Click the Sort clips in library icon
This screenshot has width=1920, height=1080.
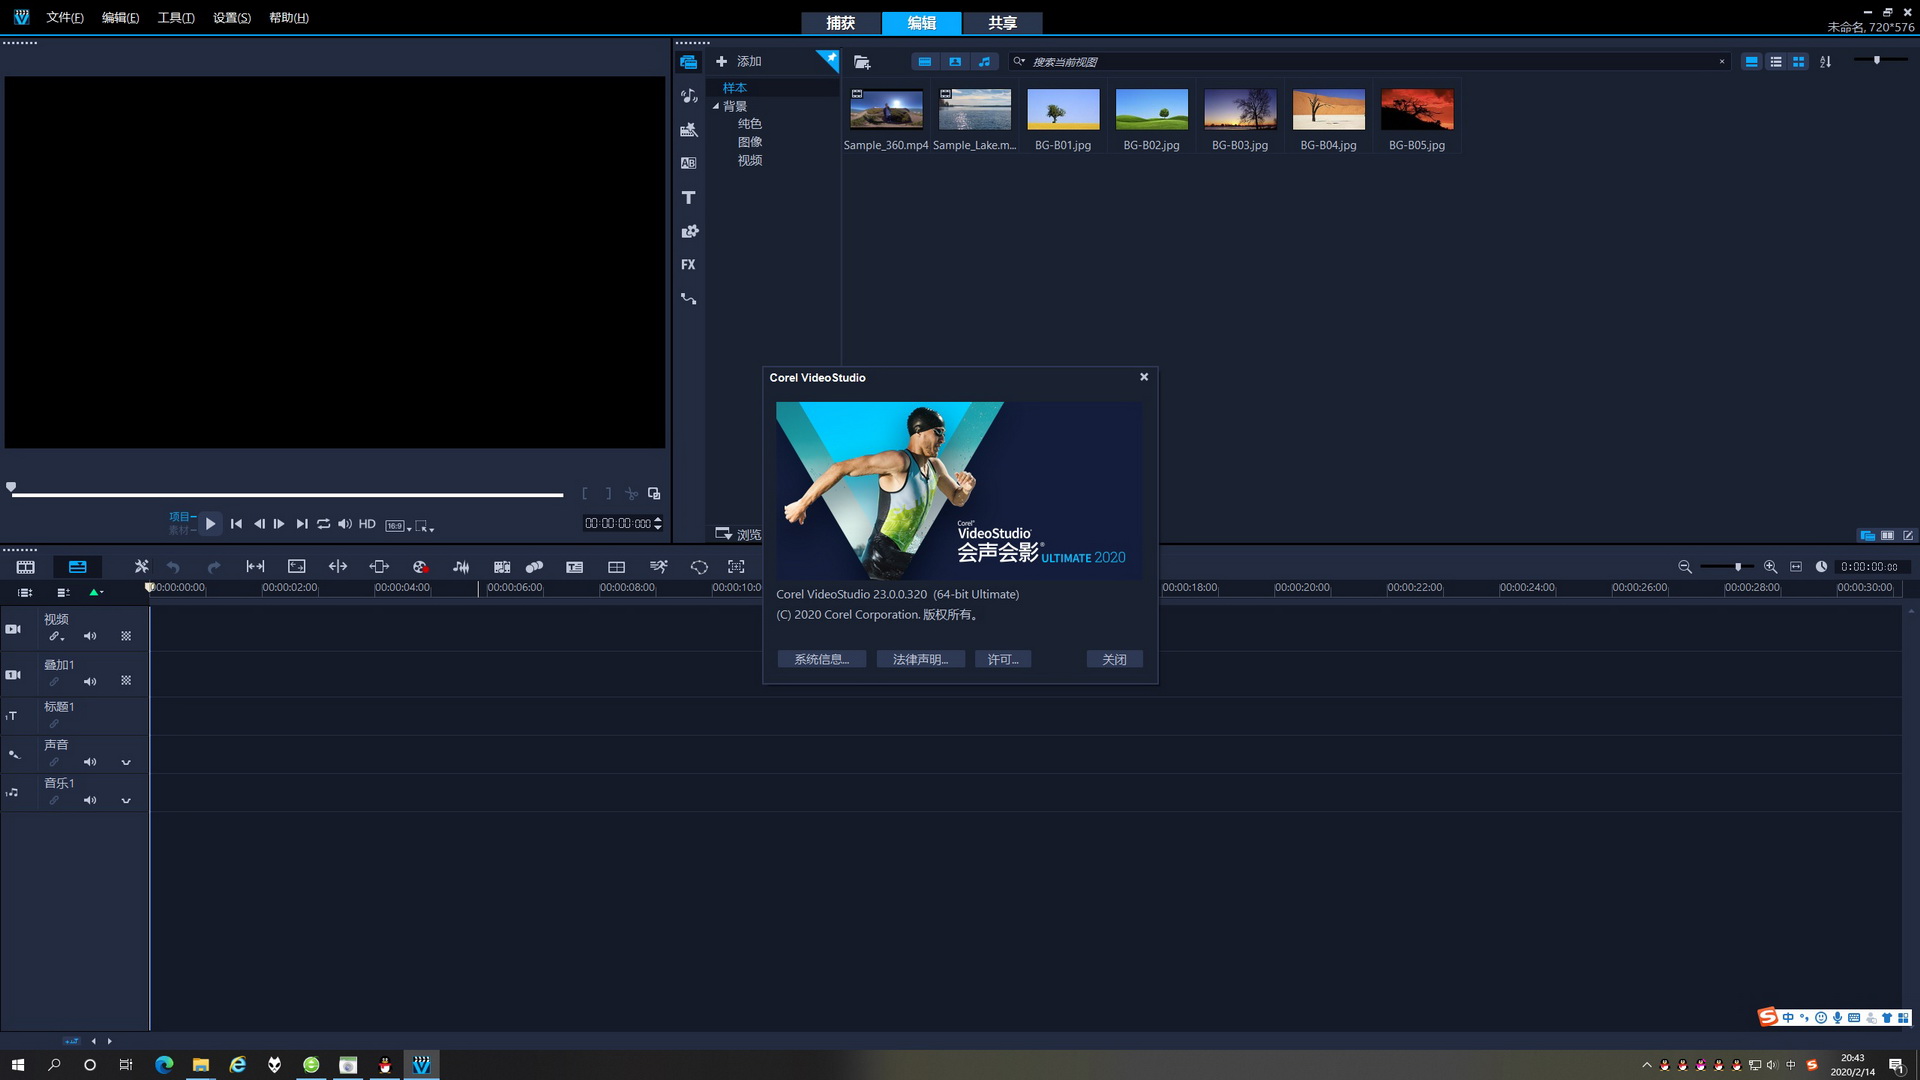1825,62
